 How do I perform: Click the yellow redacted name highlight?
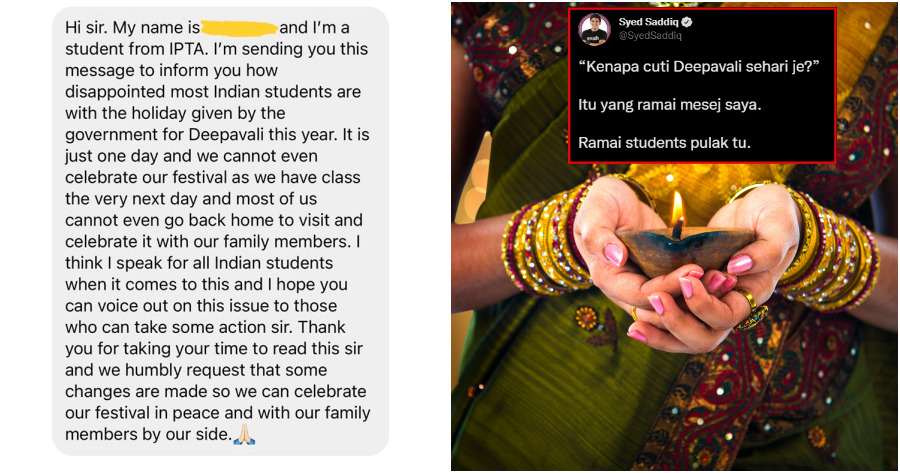point(239,28)
